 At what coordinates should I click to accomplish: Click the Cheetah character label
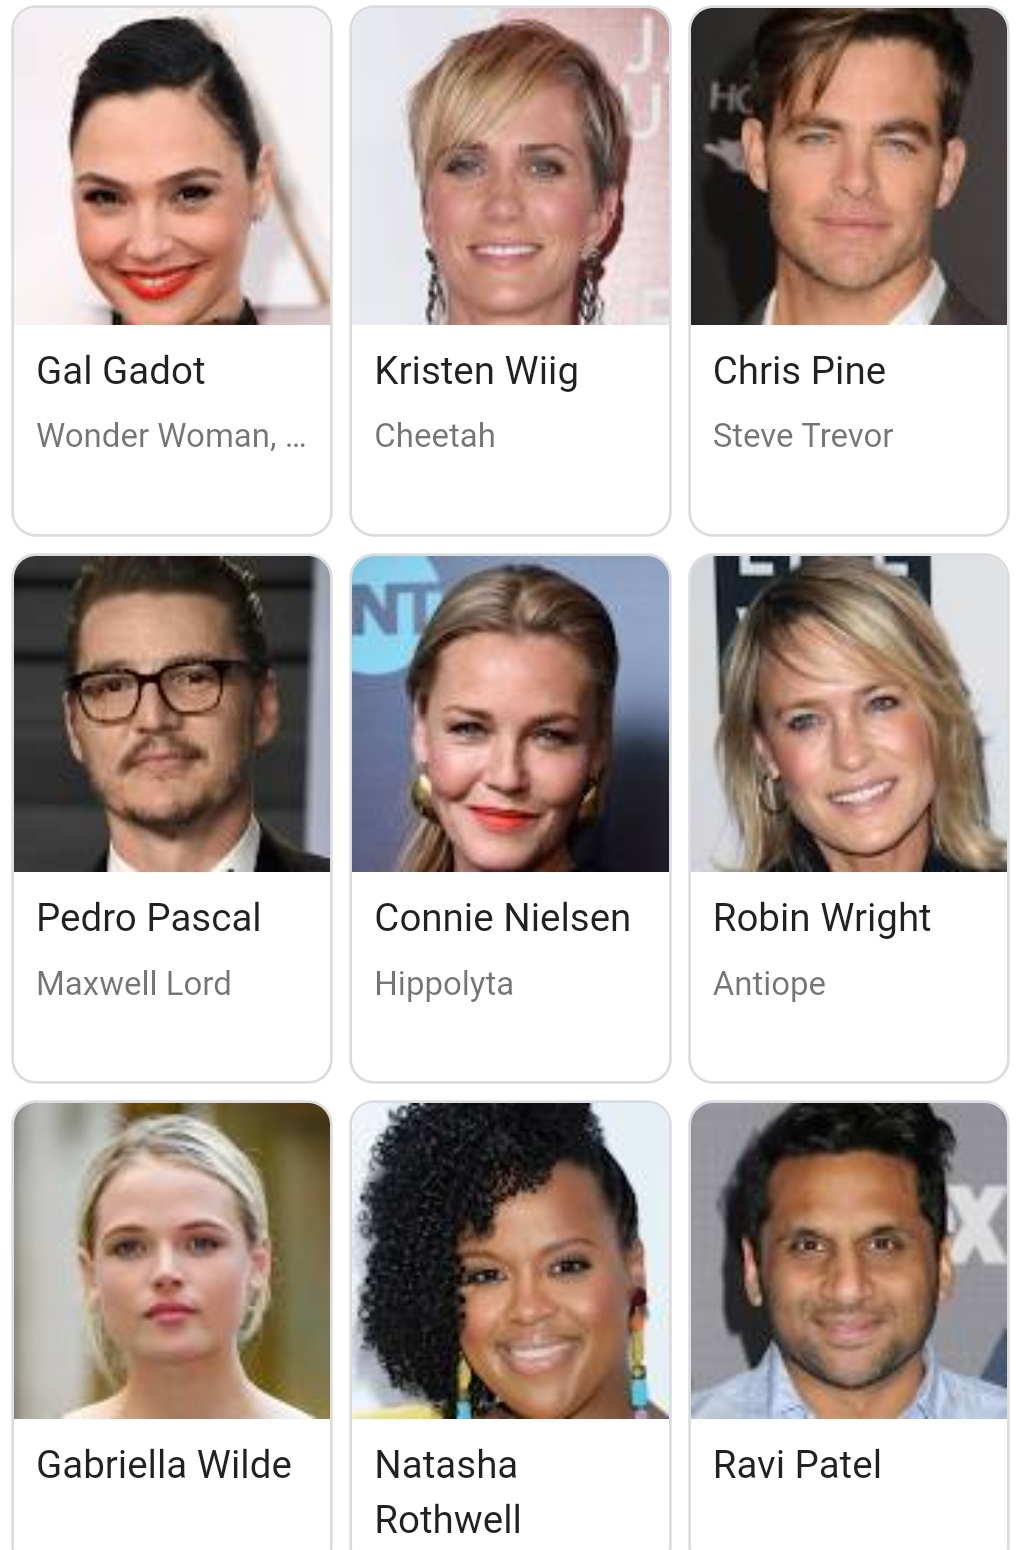tap(435, 436)
